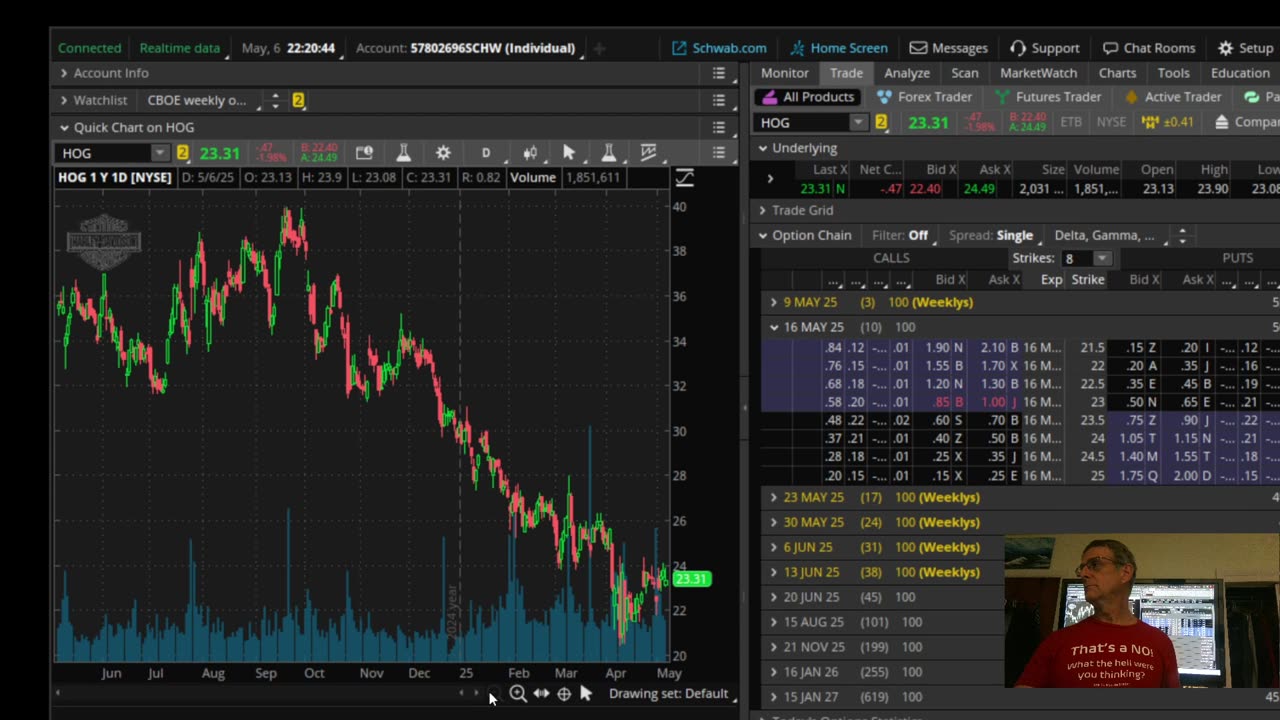Click the Schwab.com external link icon
Screen dimensions: 1280x720
click(679, 48)
